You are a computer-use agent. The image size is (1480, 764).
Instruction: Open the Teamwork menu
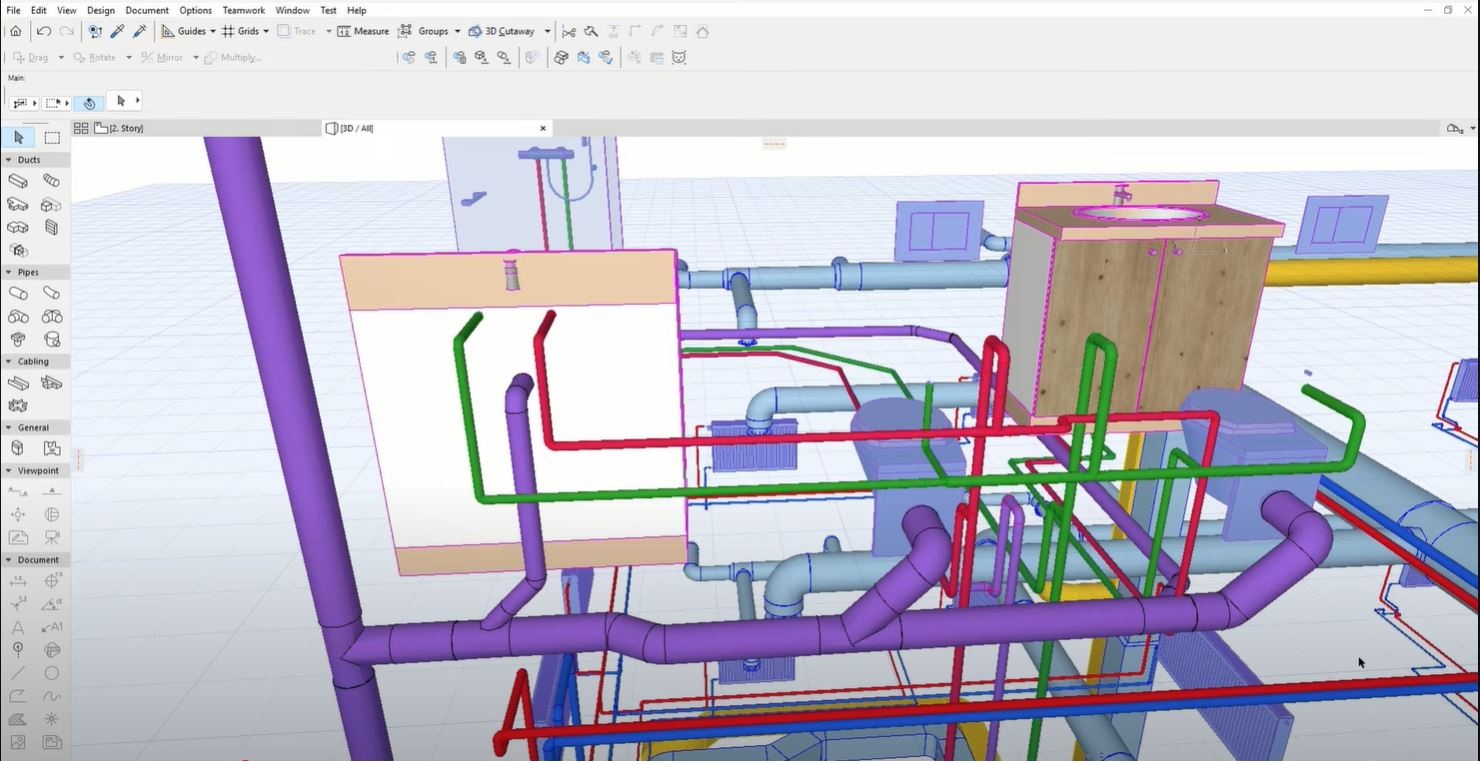[x=243, y=10]
